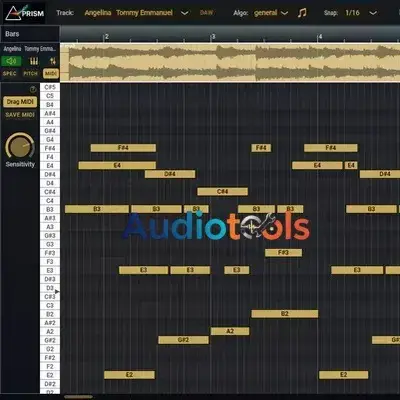Click the G3 piano key
This screenshot has height=400, width=400.
coord(50,244)
